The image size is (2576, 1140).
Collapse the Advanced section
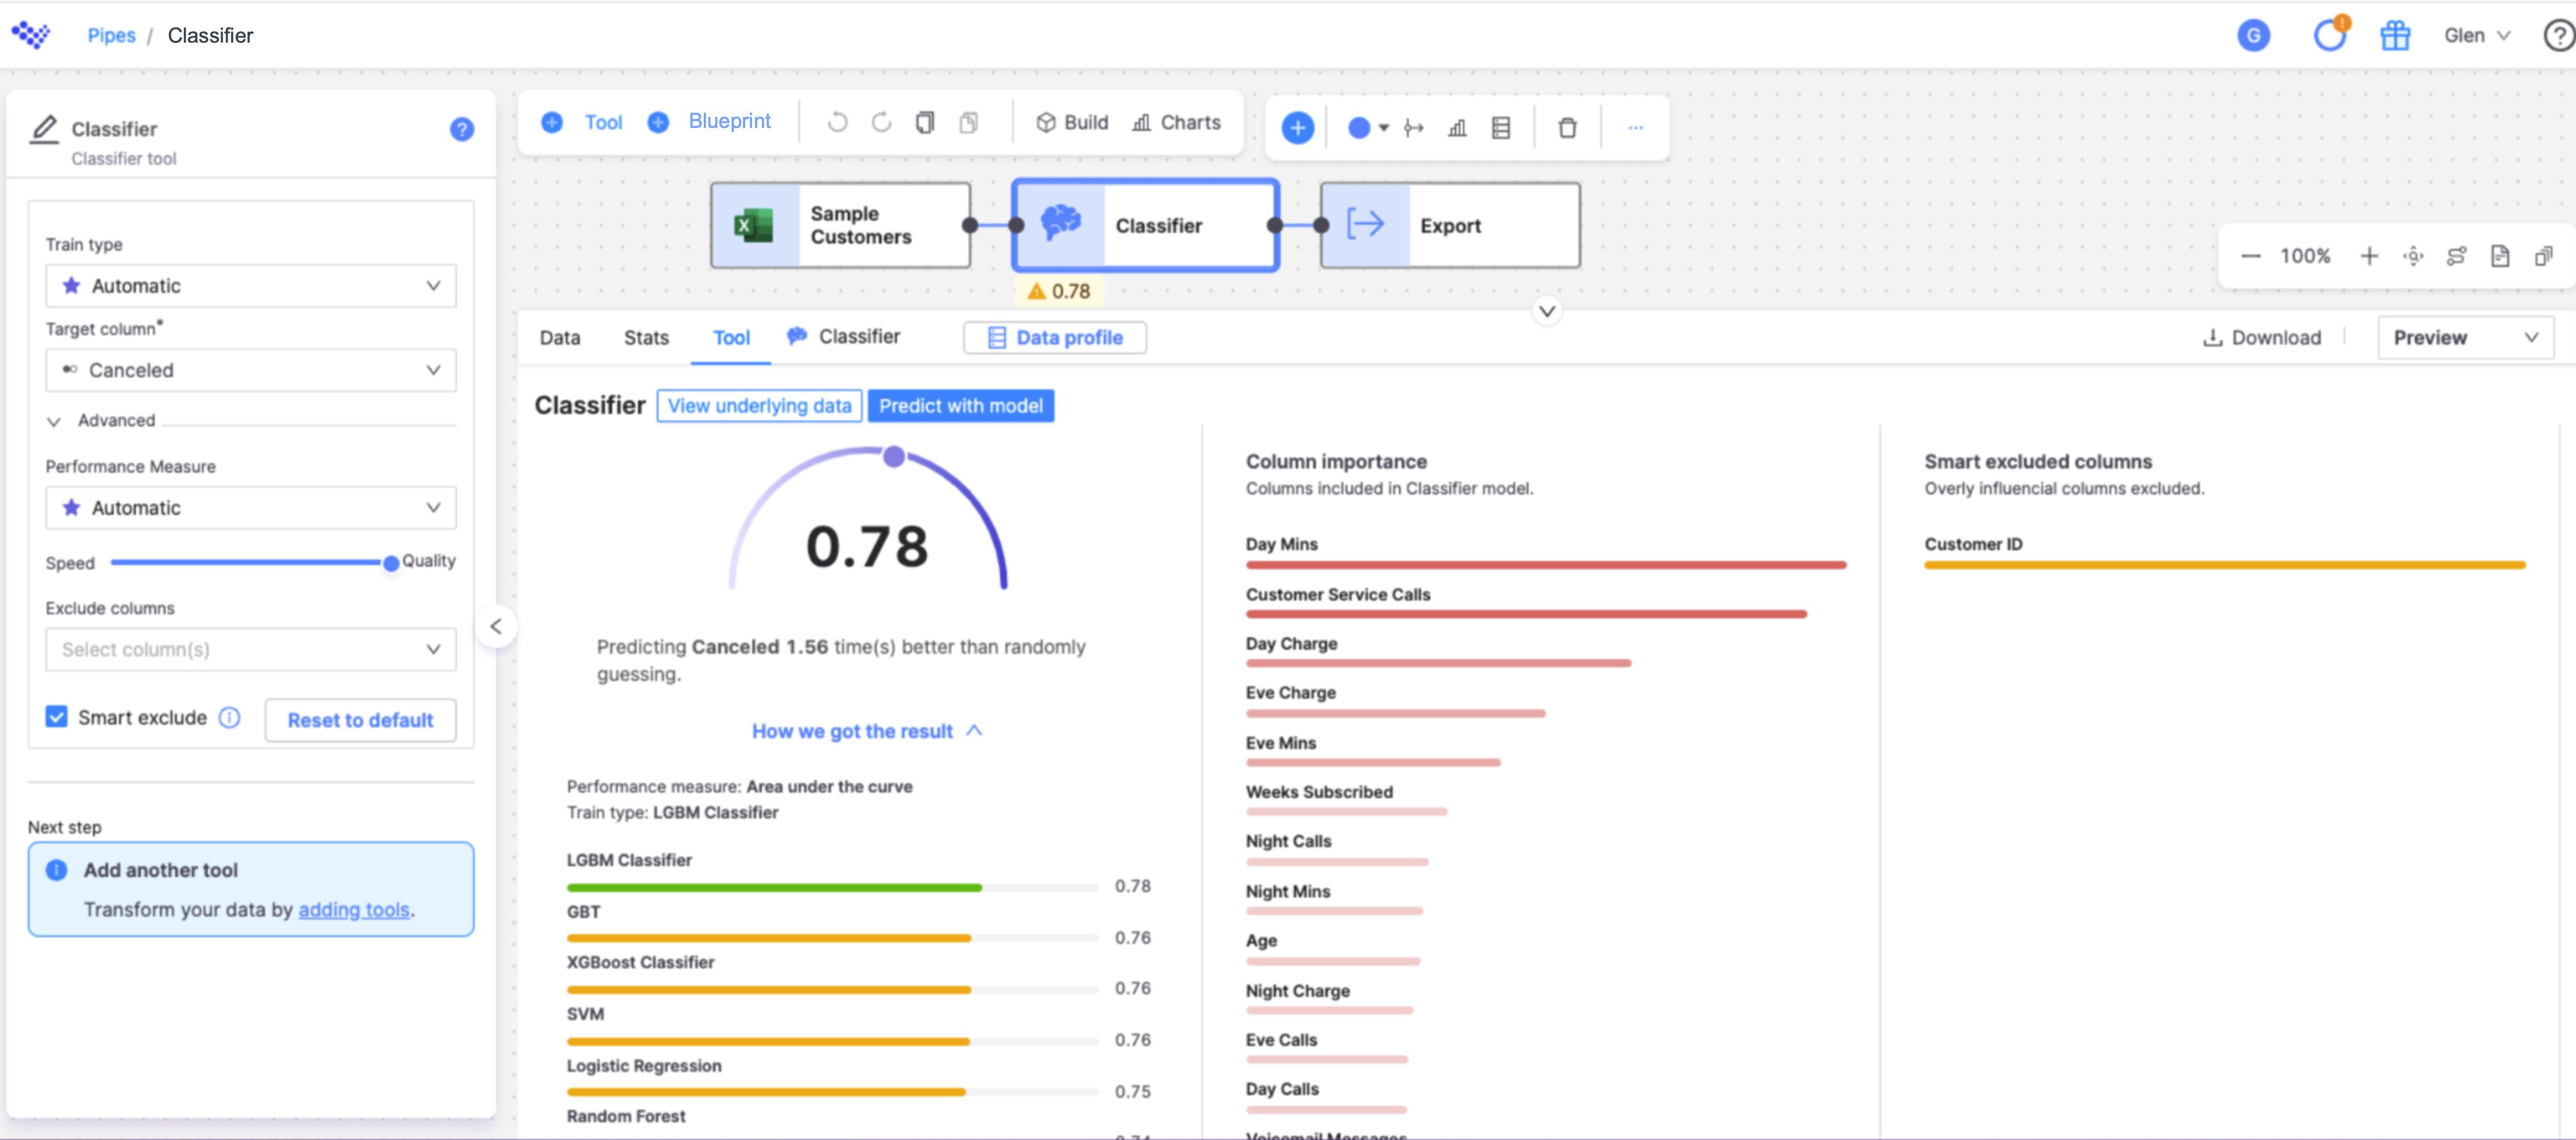pyautogui.click(x=54, y=421)
